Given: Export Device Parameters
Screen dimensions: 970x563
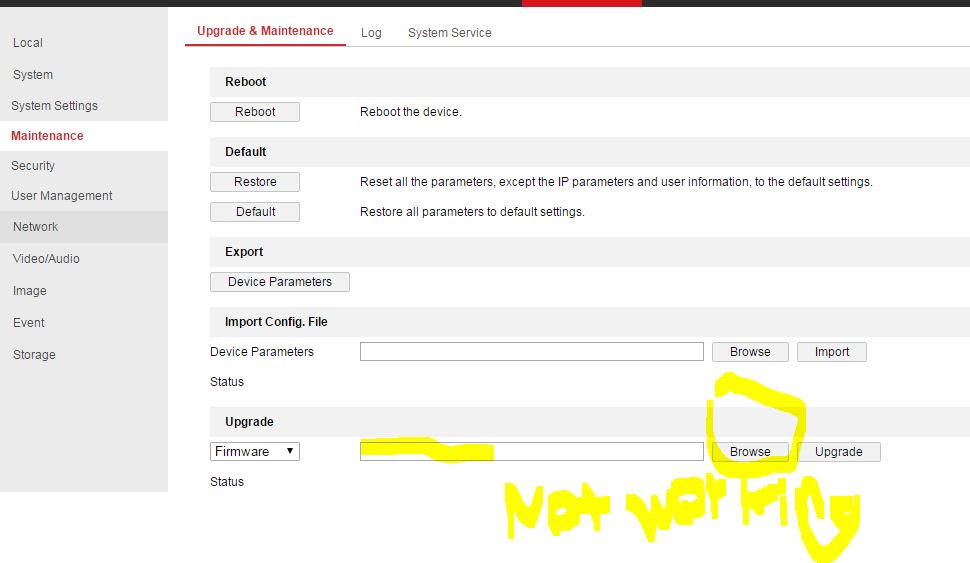Looking at the screenshot, I should pyautogui.click(x=280, y=282).
